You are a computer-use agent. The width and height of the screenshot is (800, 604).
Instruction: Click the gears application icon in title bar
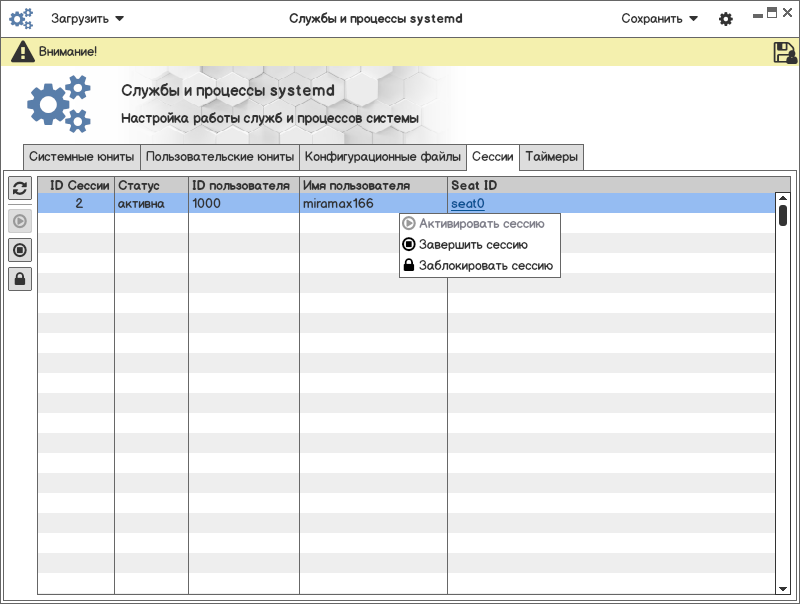point(21,19)
